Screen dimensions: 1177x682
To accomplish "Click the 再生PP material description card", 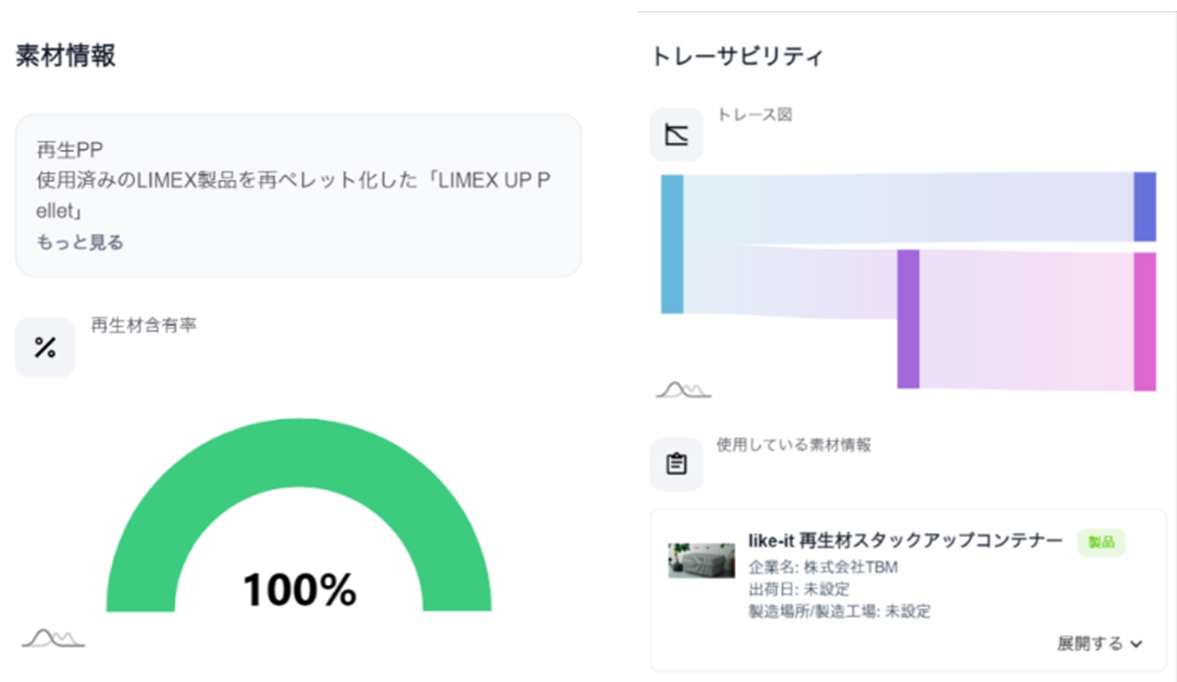I will pos(298,195).
